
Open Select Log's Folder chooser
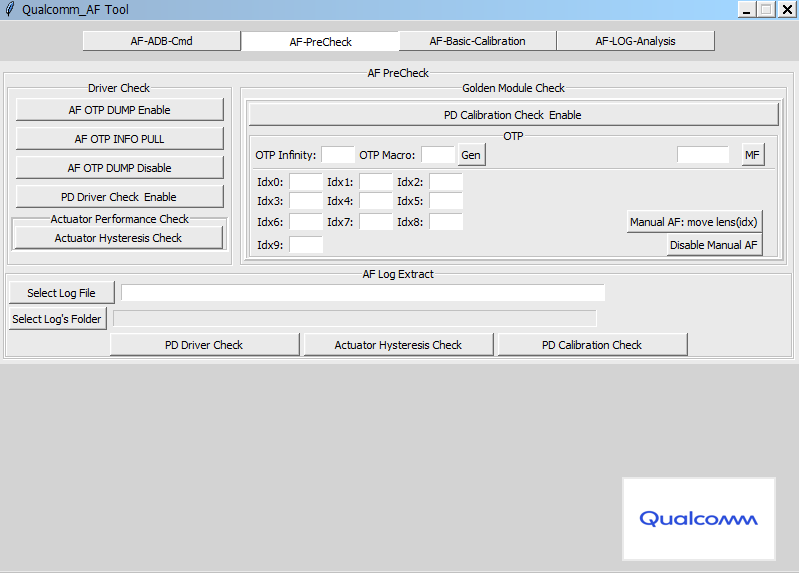tap(57, 319)
